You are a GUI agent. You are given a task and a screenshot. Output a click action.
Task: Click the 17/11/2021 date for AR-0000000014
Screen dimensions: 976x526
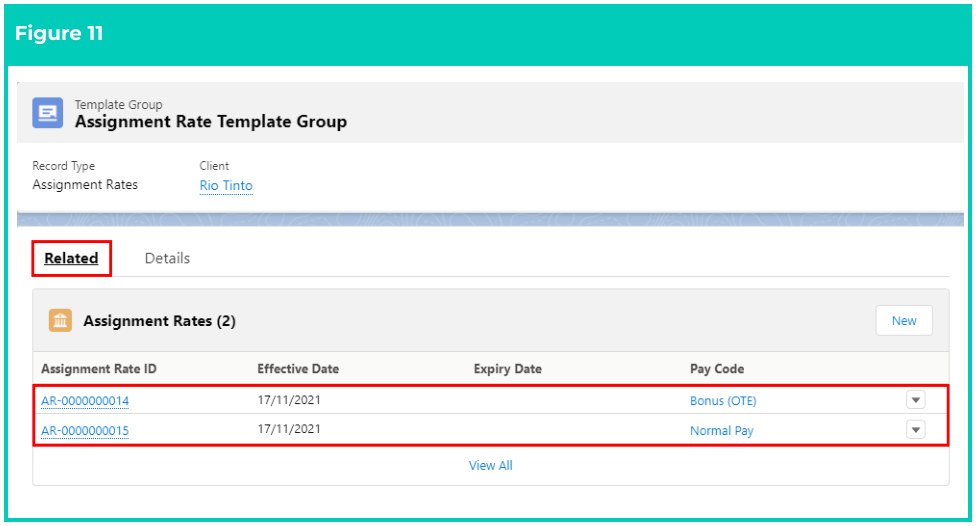pyautogui.click(x=289, y=400)
